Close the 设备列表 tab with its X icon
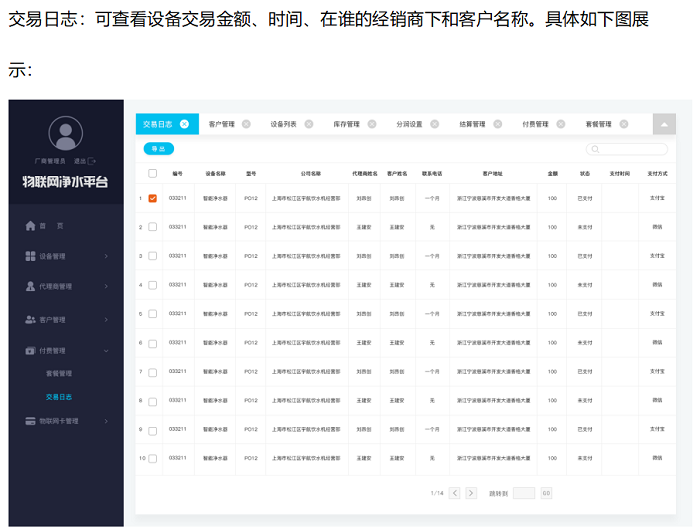 [x=309, y=124]
